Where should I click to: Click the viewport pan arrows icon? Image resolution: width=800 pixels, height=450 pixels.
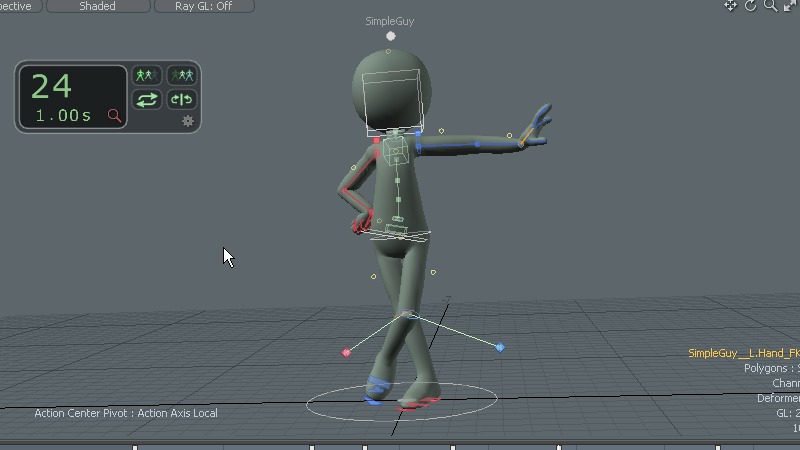pos(731,6)
